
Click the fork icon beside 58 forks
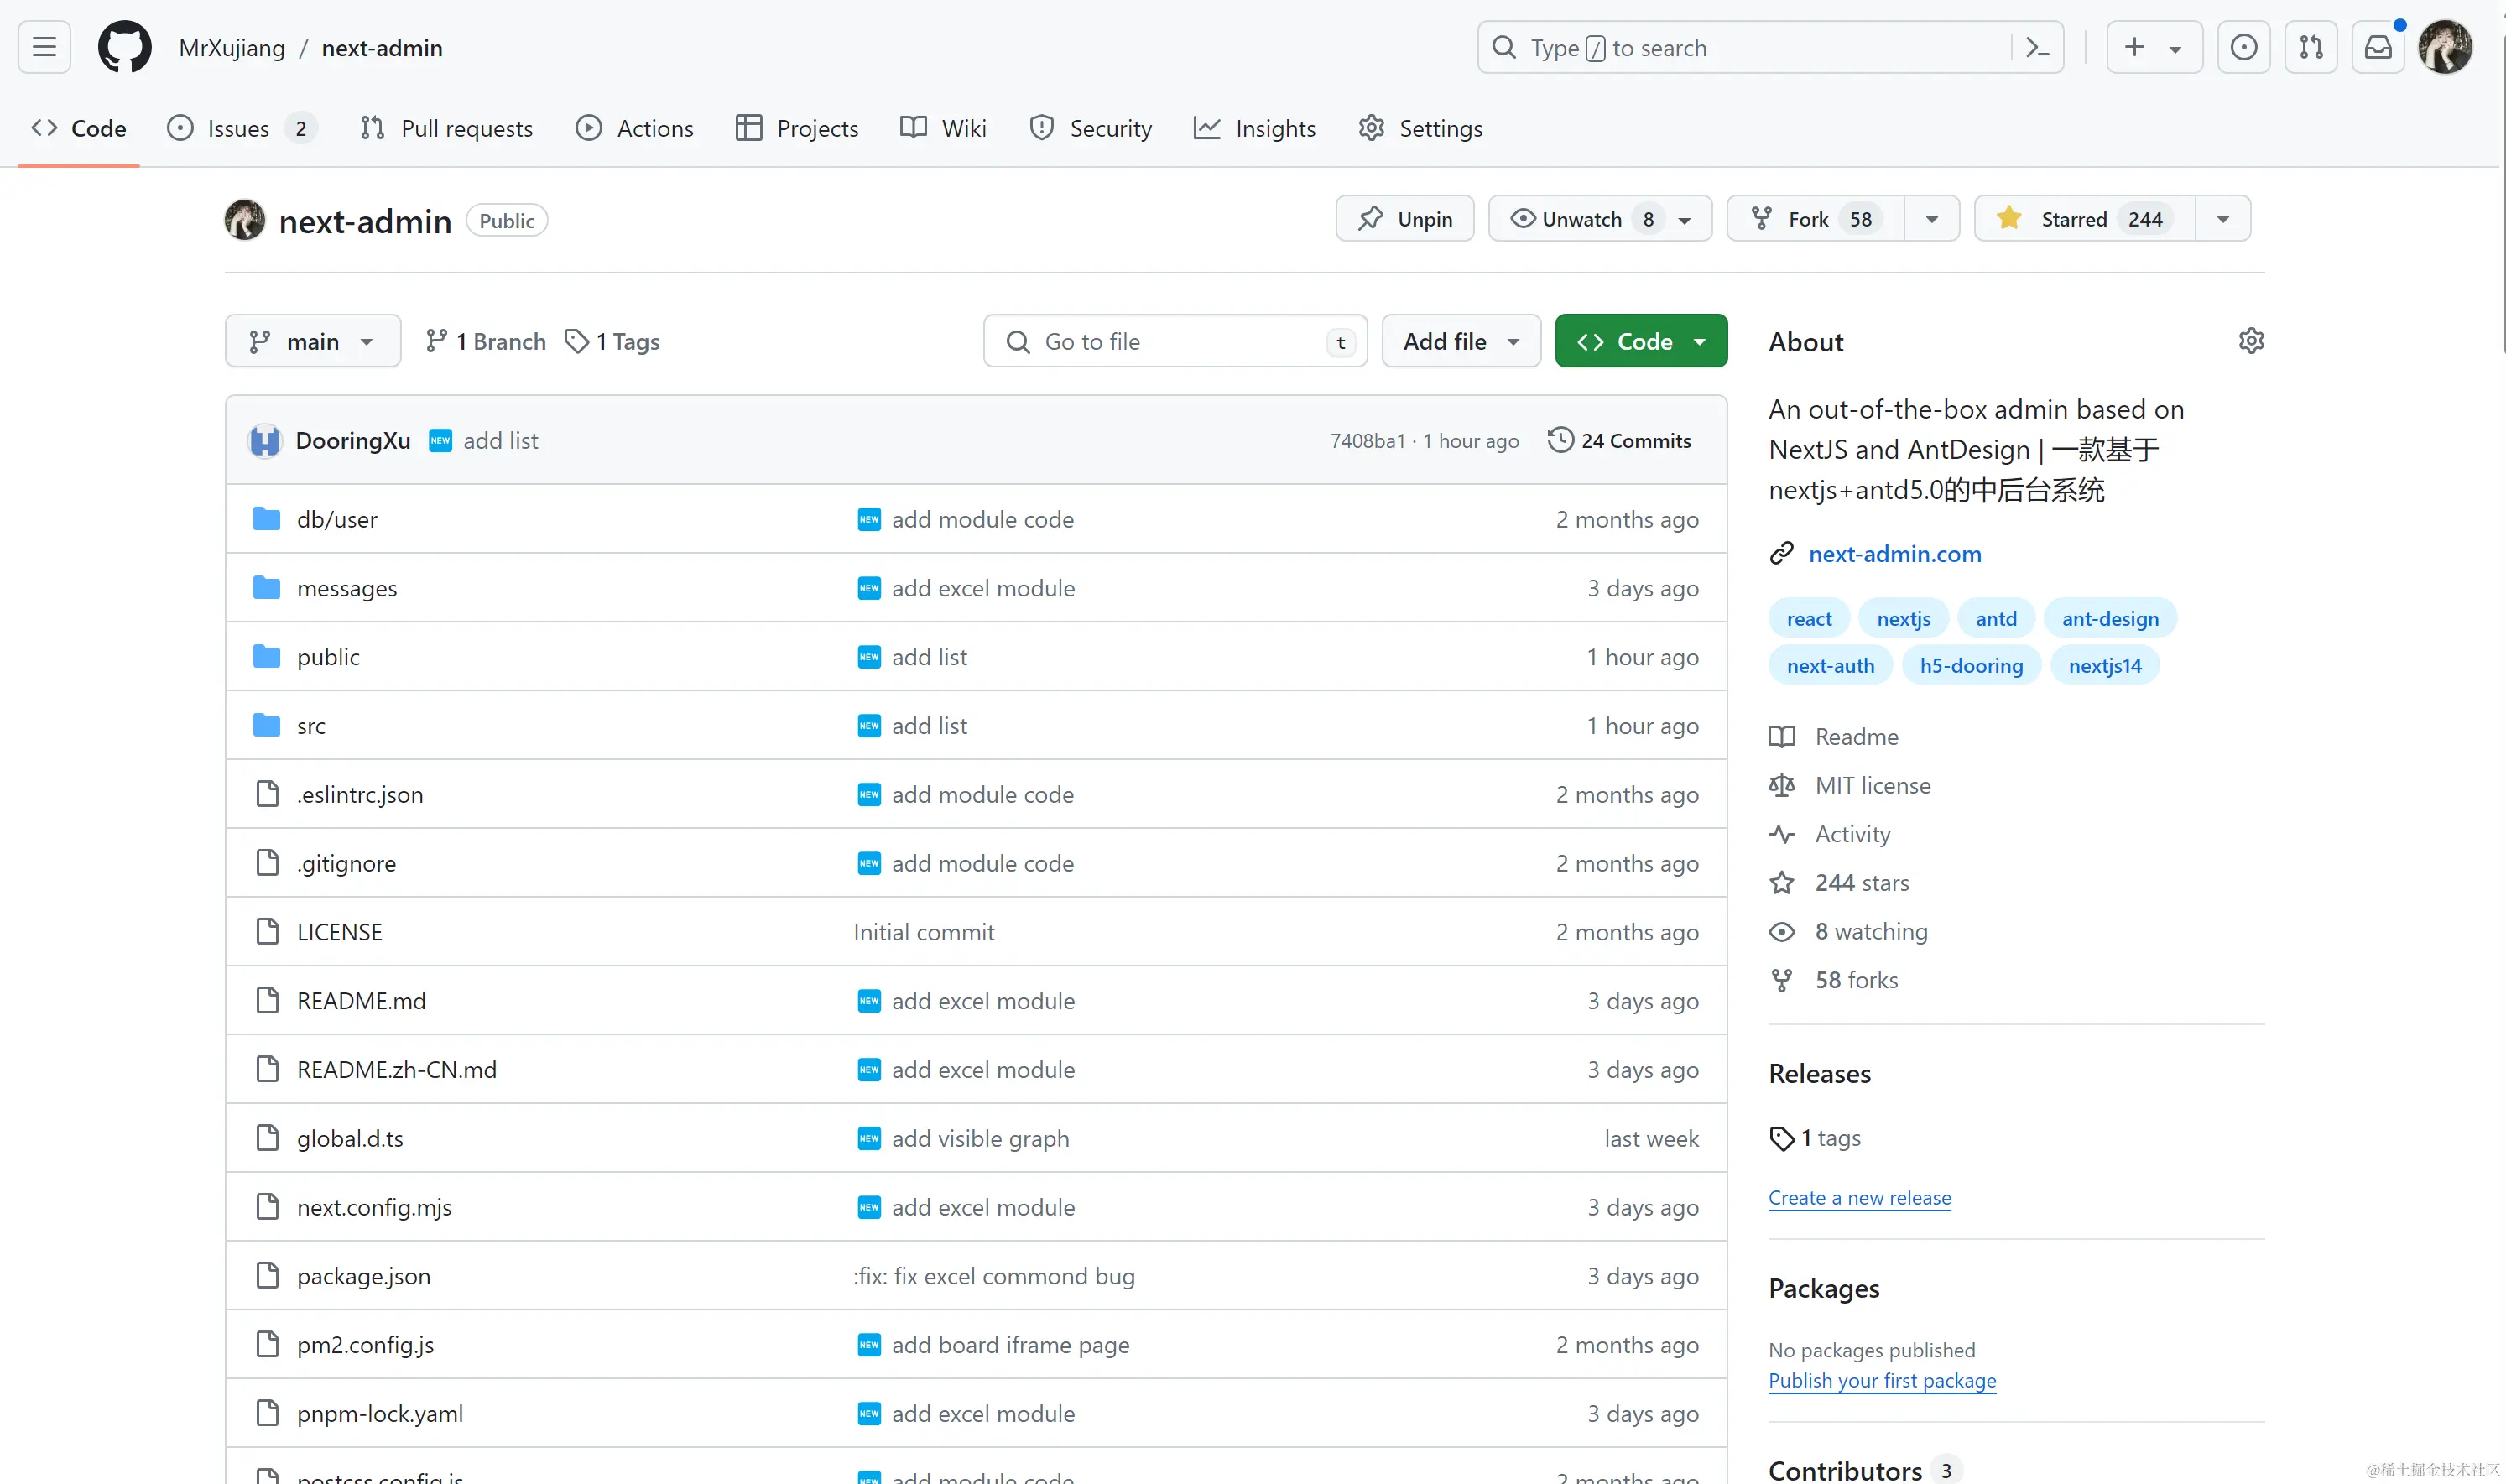1782,980
